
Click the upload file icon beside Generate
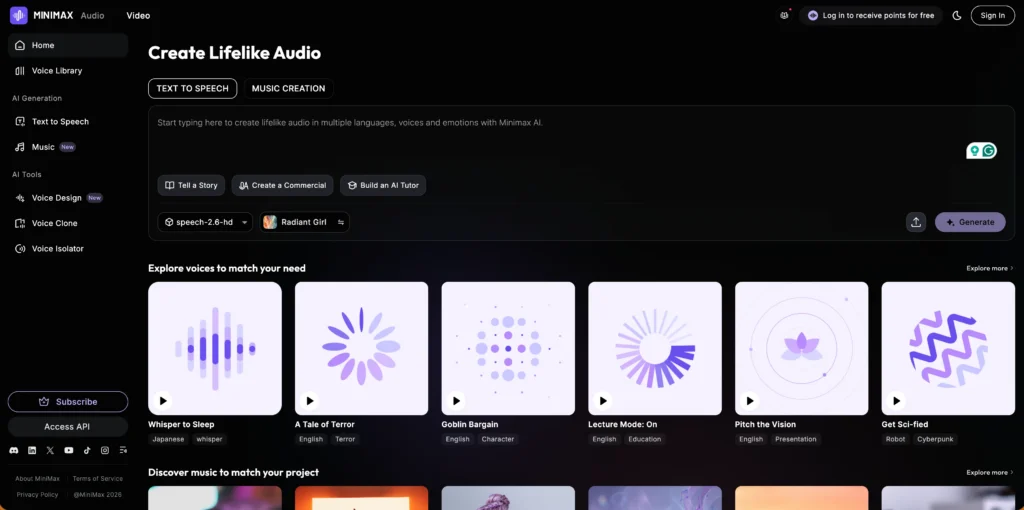point(916,222)
